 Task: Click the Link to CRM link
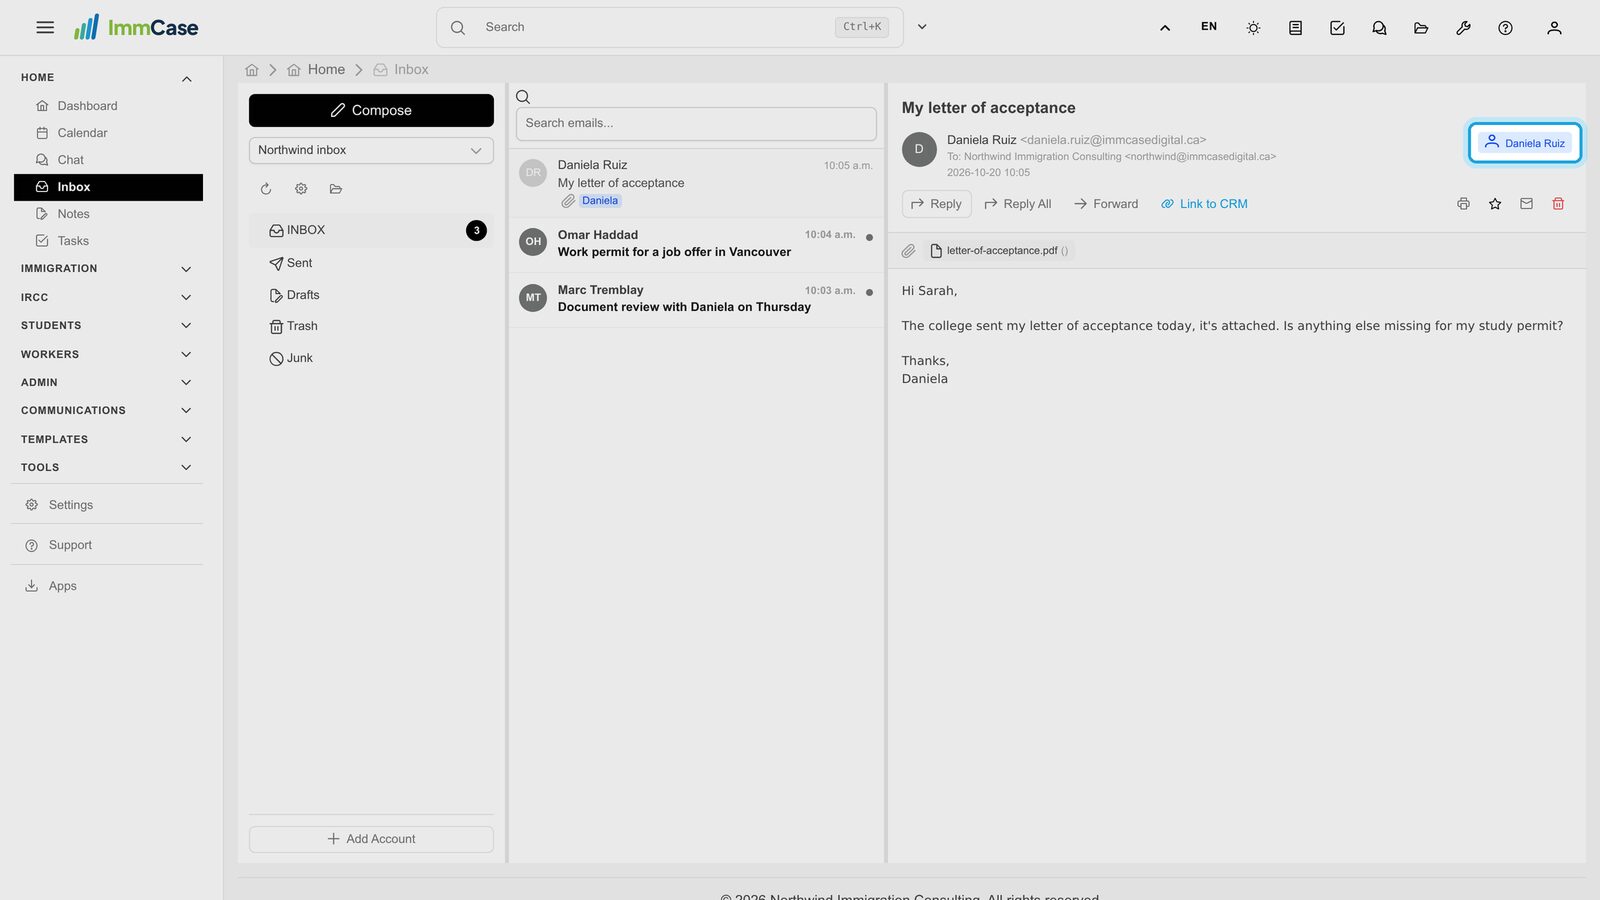[x=1204, y=204]
